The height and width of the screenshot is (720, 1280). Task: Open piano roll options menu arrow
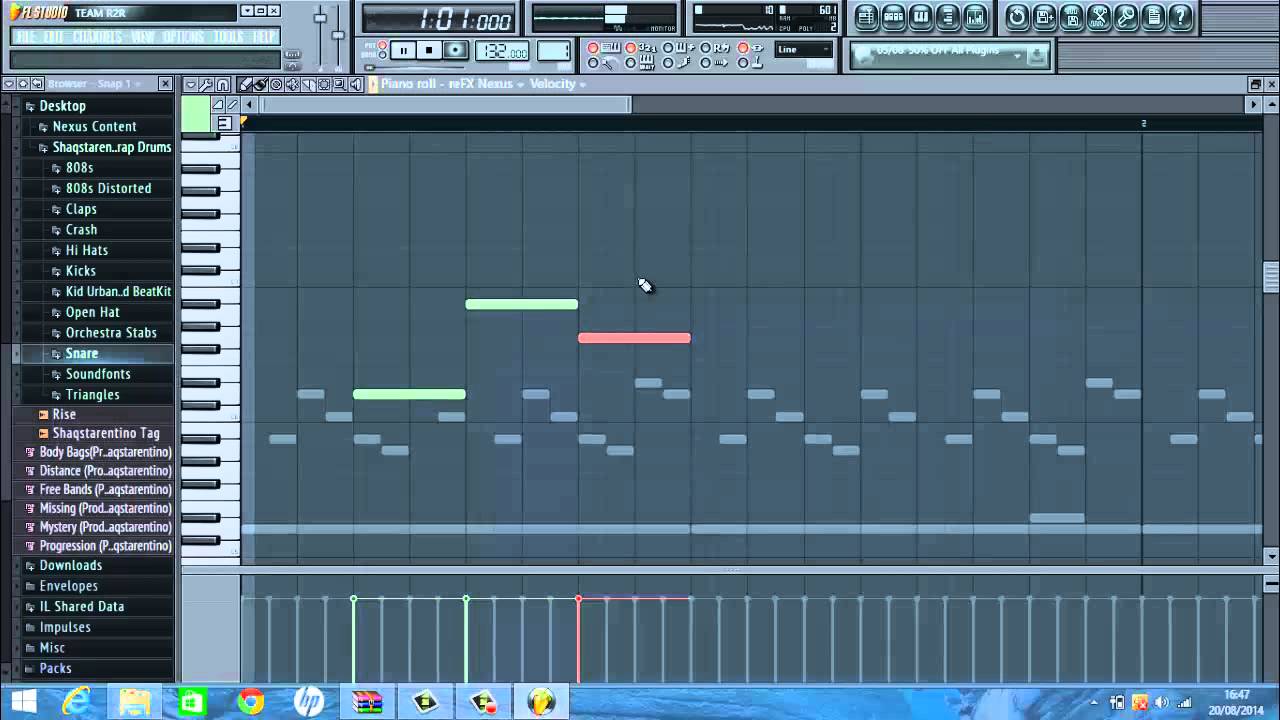(x=191, y=84)
